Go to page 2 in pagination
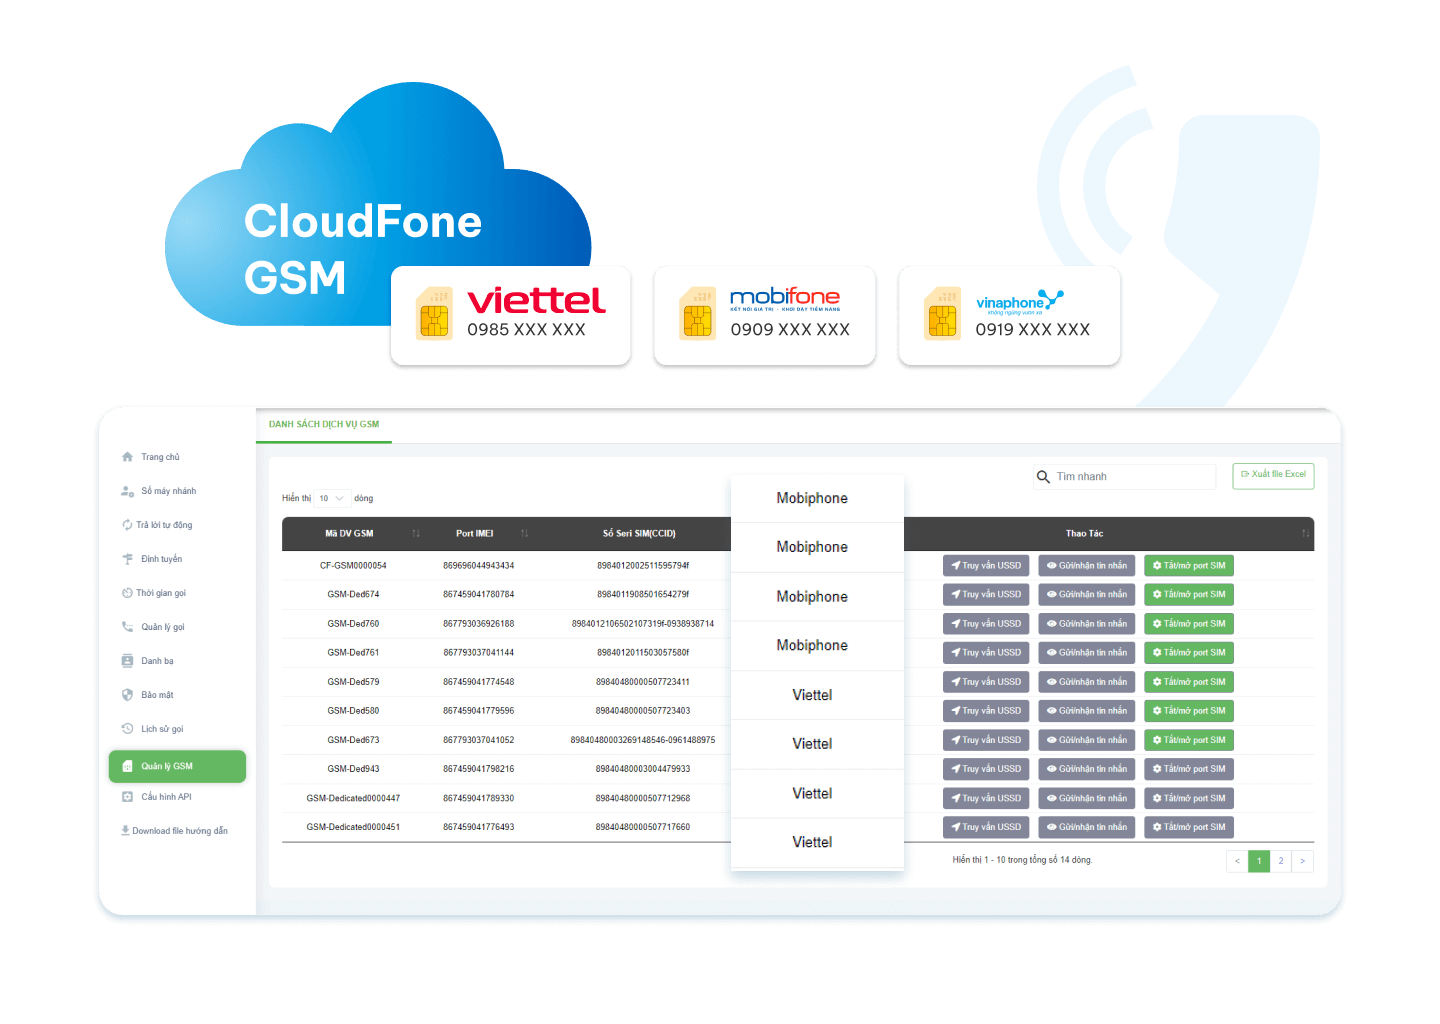1440x1024 pixels. [x=1281, y=861]
